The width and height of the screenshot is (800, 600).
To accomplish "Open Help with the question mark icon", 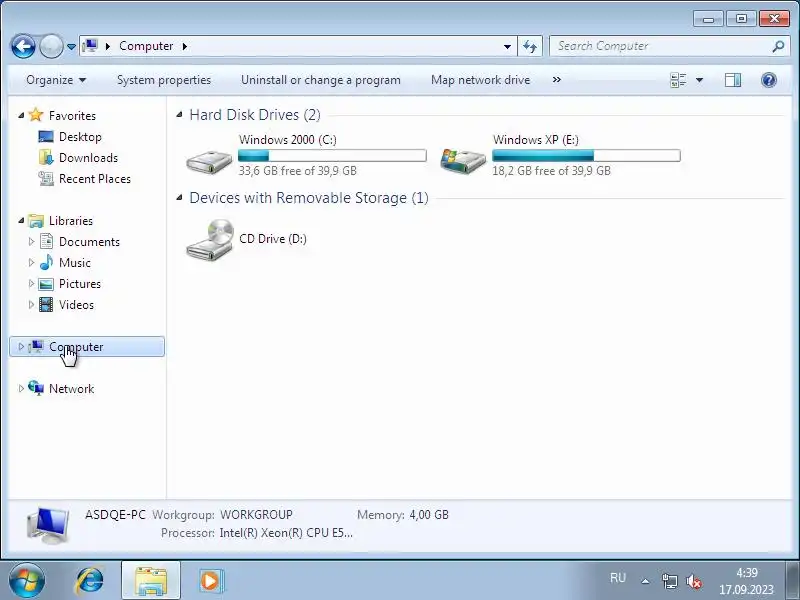I will pos(768,80).
